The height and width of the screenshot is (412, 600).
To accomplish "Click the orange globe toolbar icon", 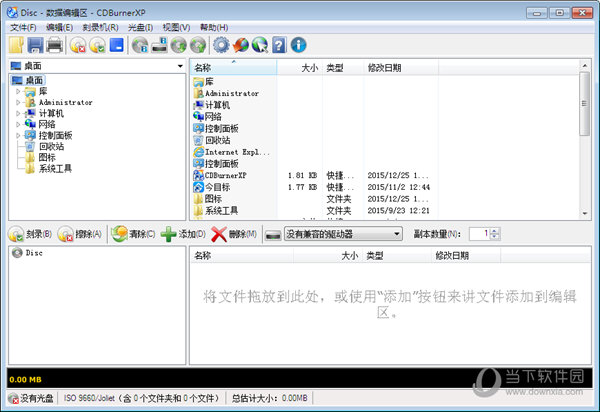I will (241, 45).
